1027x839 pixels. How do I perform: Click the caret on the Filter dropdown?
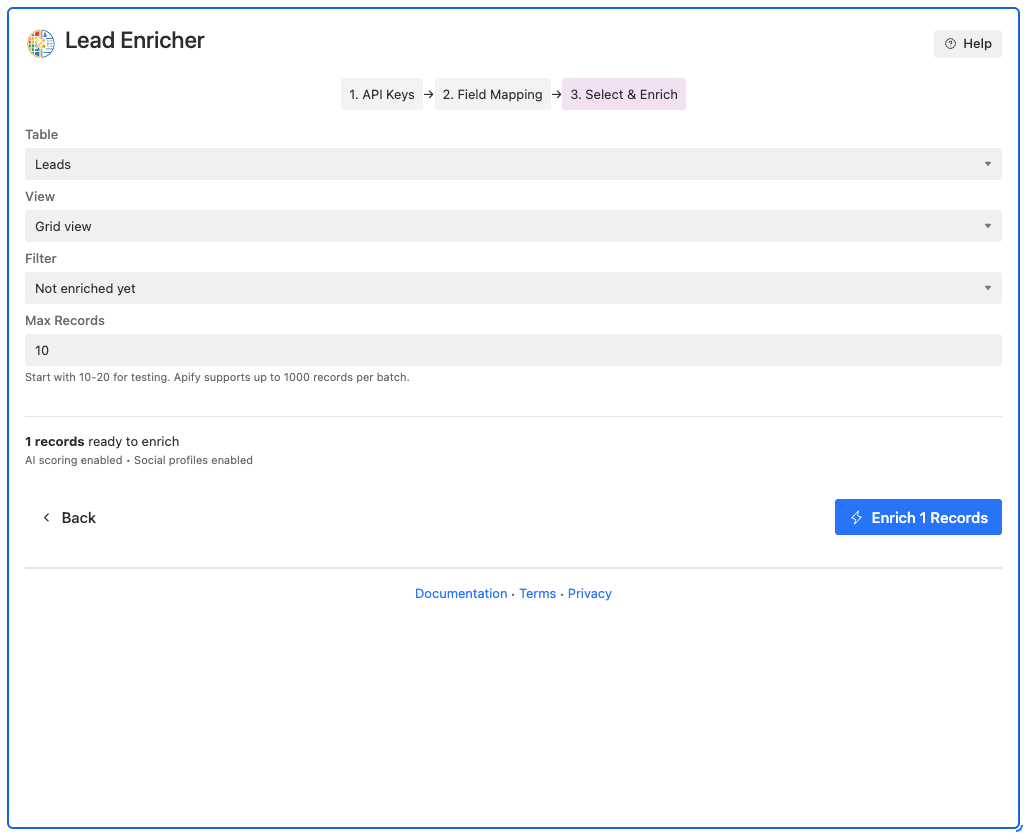[987, 288]
